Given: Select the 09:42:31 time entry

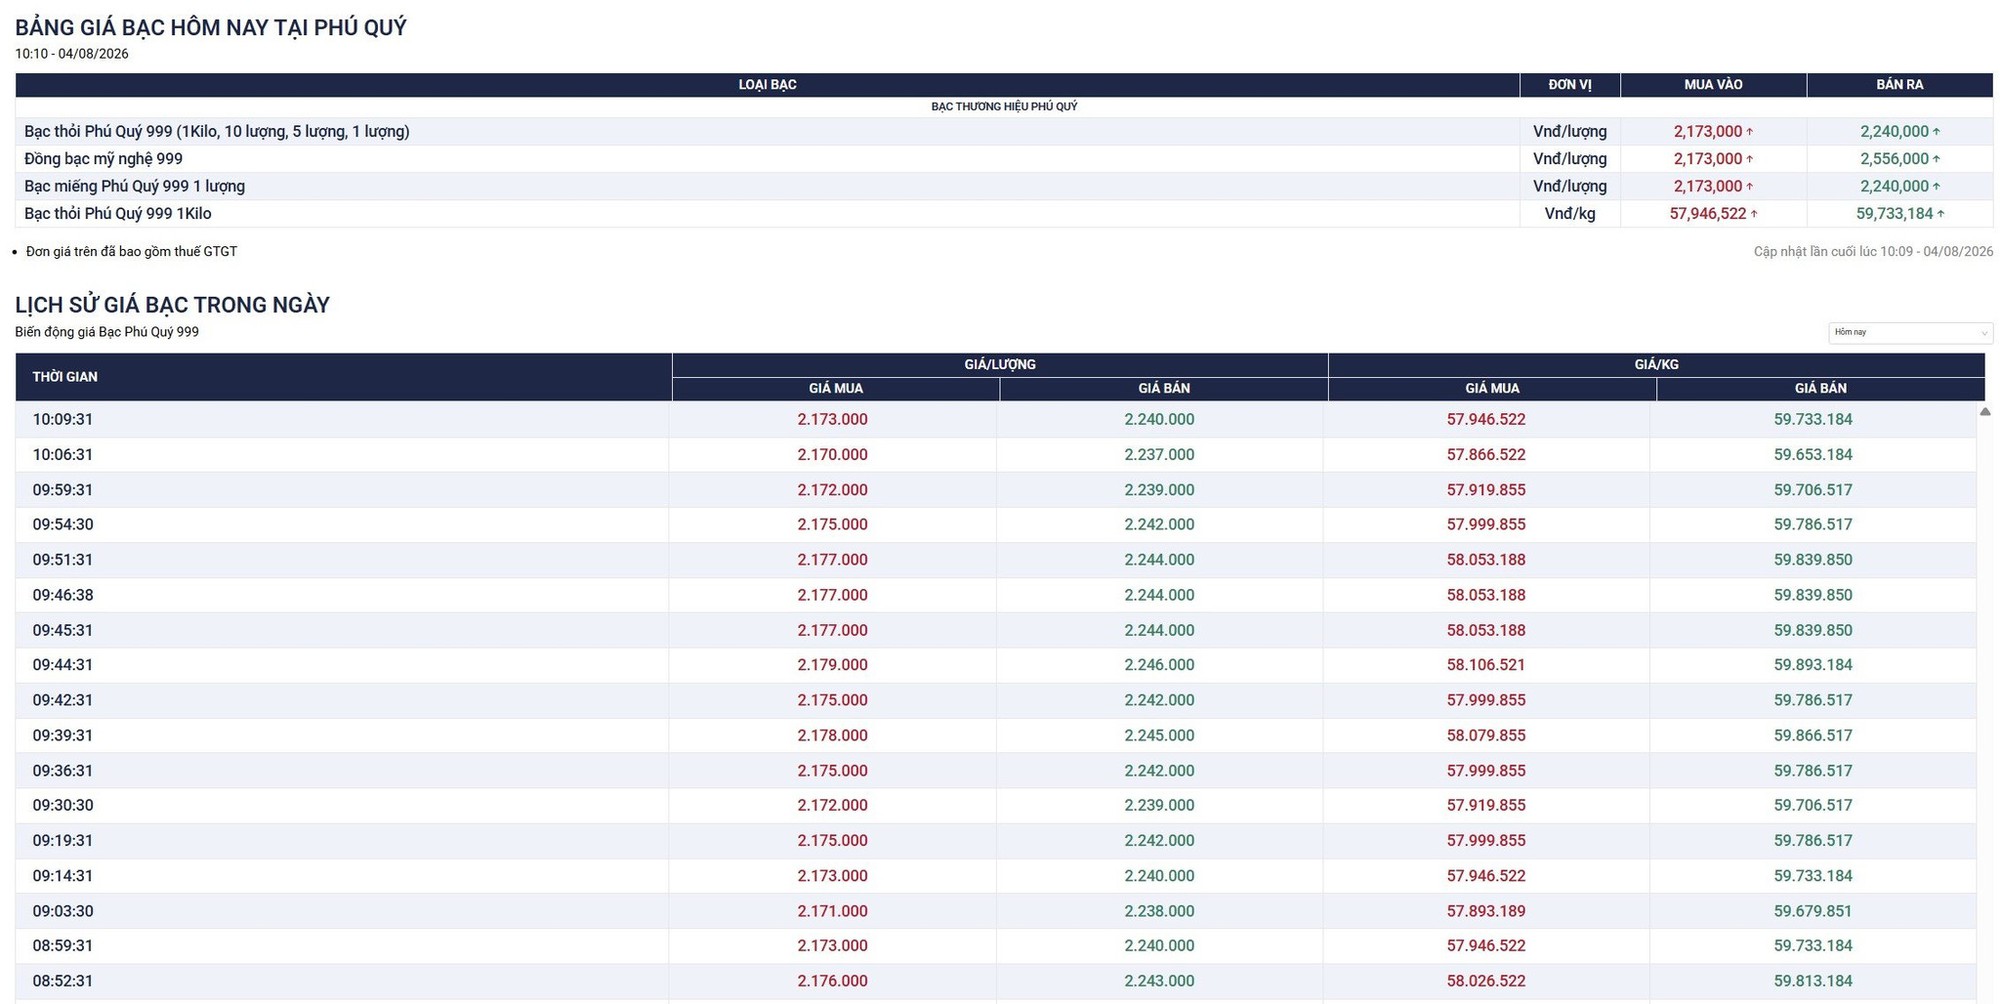Looking at the screenshot, I should 63,701.
